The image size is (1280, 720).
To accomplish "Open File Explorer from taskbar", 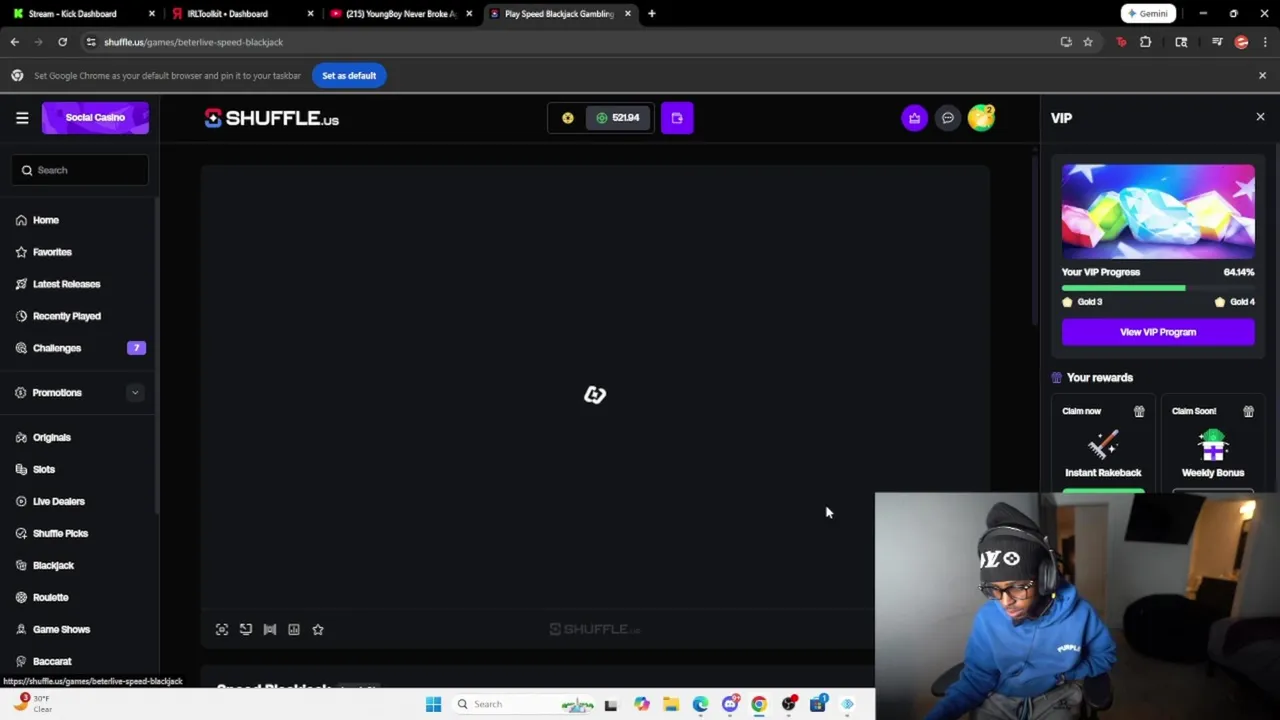I will (x=671, y=704).
